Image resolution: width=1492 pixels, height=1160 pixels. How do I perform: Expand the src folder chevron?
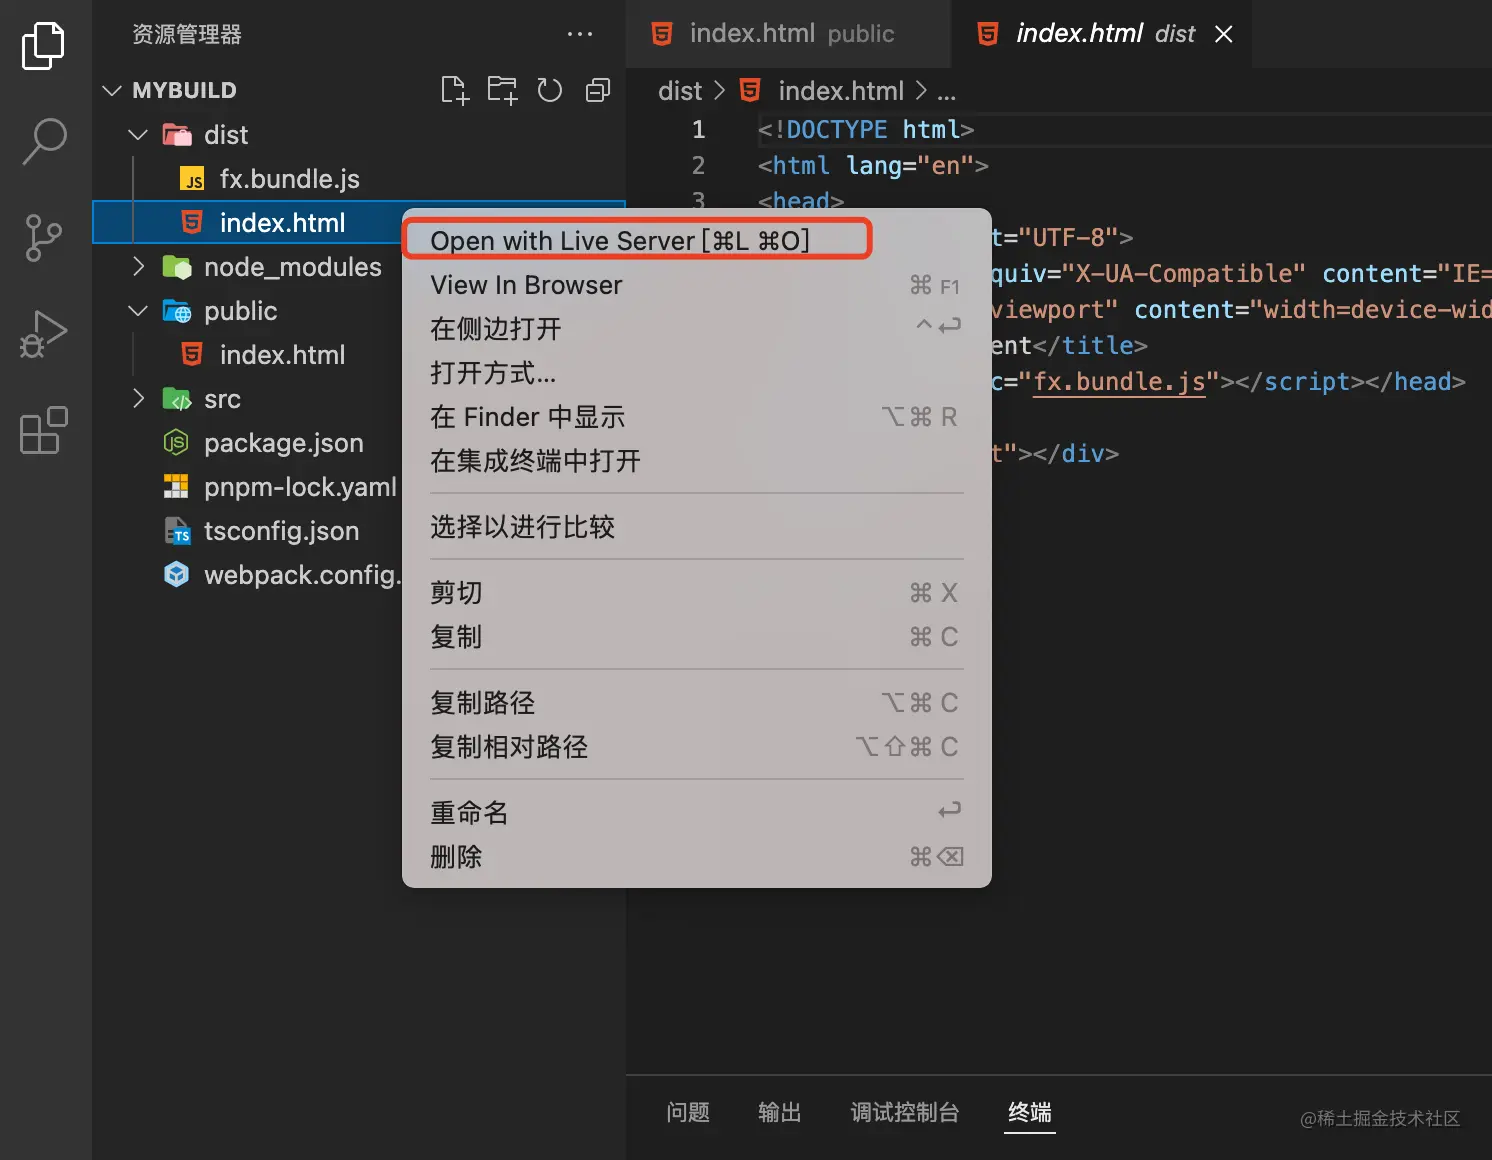[138, 399]
